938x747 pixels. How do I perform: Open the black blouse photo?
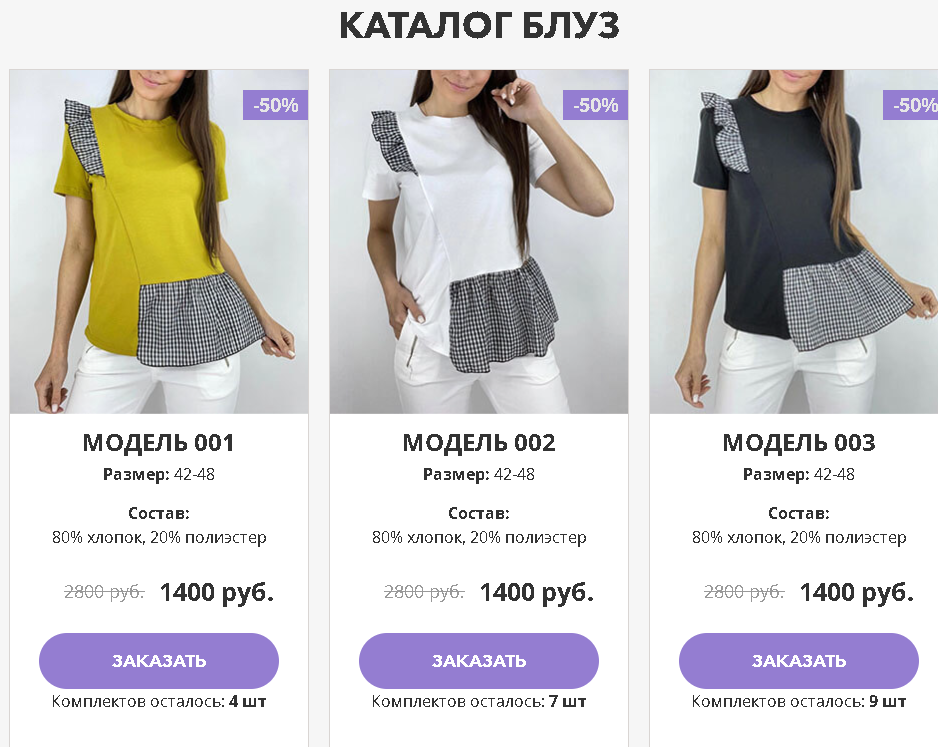click(794, 242)
